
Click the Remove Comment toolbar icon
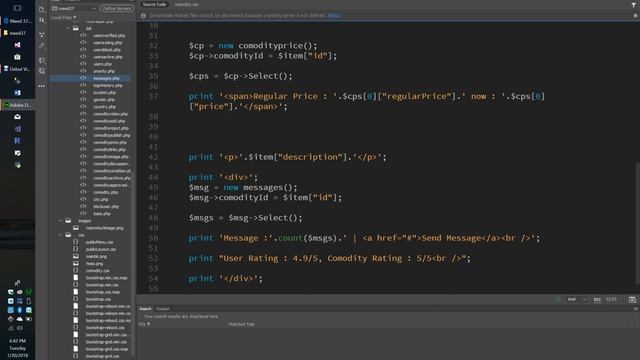42,71
